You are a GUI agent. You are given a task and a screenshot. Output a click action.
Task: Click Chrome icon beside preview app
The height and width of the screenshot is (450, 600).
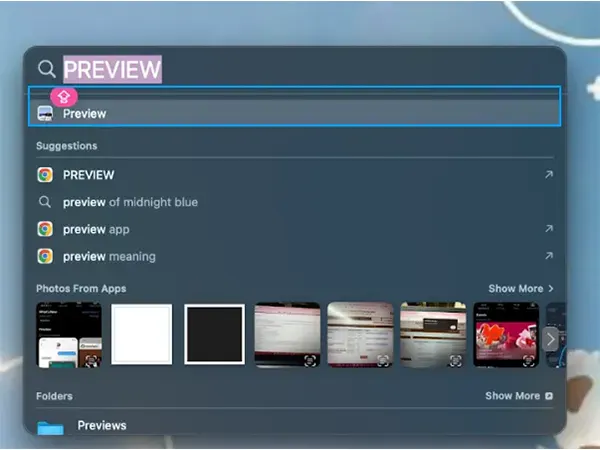[x=45, y=229]
